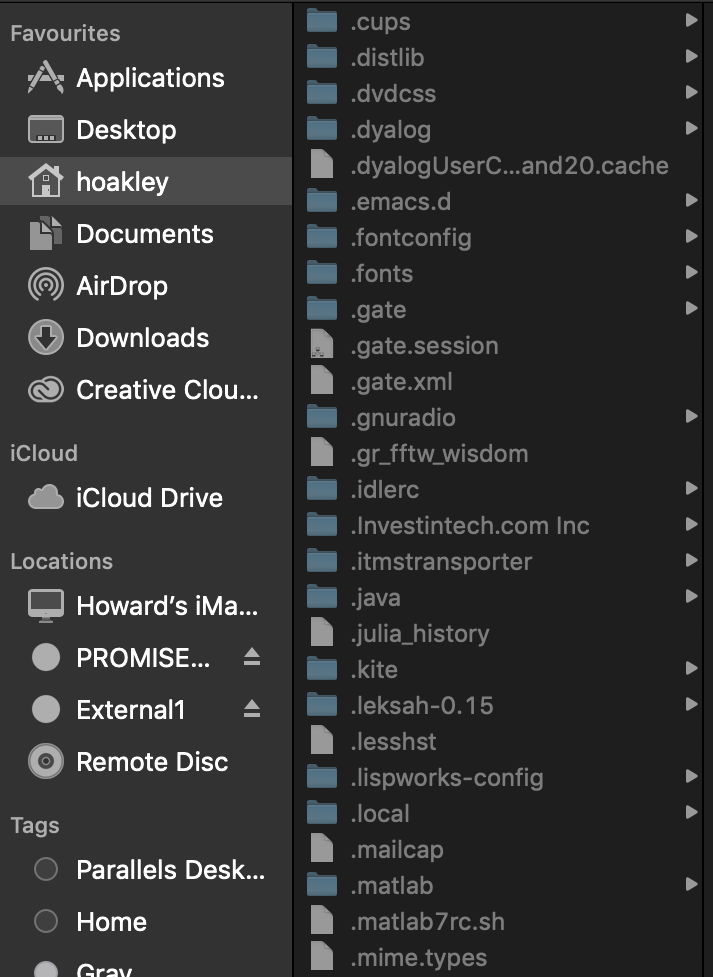The width and height of the screenshot is (713, 977).
Task: Open the .Investintech.com Inc folder
Action: coord(469,525)
